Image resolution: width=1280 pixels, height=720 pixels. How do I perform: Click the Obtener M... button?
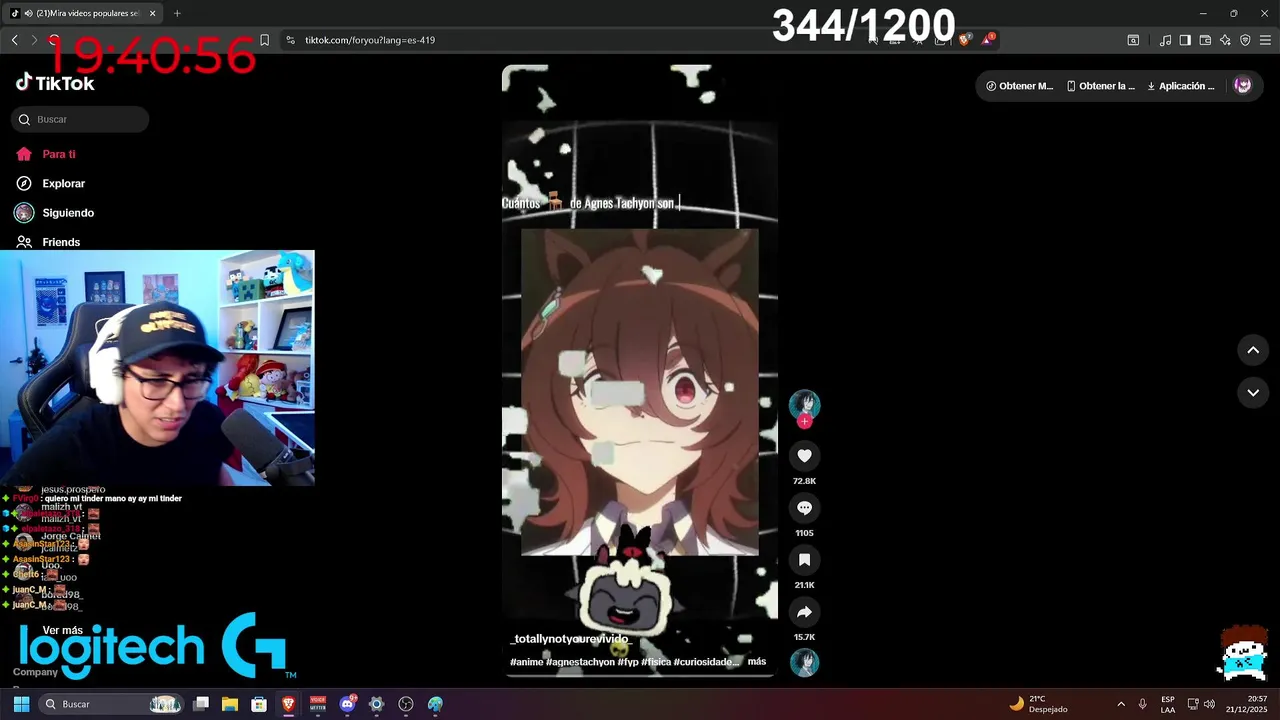coord(1019,86)
